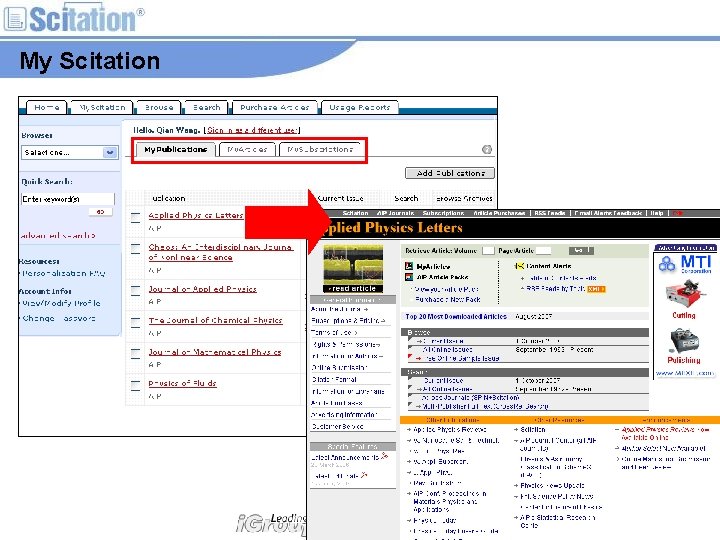
Task: Open the Advertising Information sidebar link
Action: coord(344,415)
